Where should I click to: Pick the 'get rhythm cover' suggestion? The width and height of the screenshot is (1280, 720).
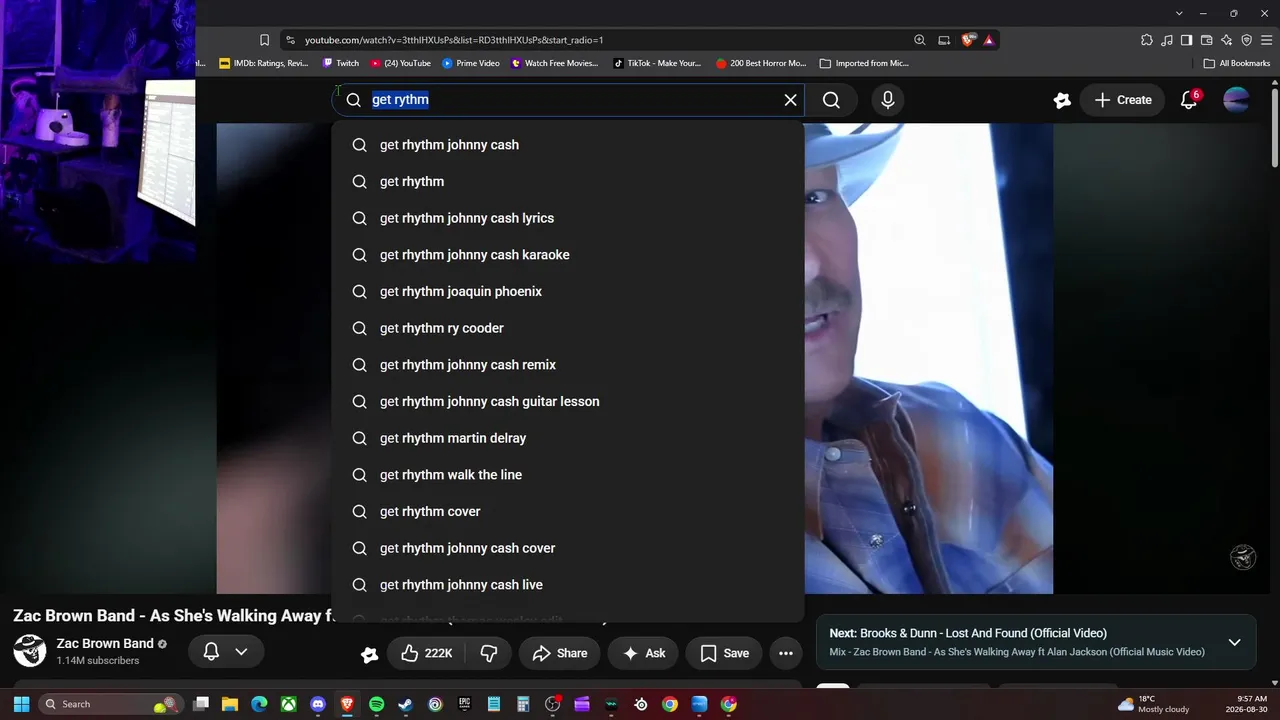click(x=568, y=511)
